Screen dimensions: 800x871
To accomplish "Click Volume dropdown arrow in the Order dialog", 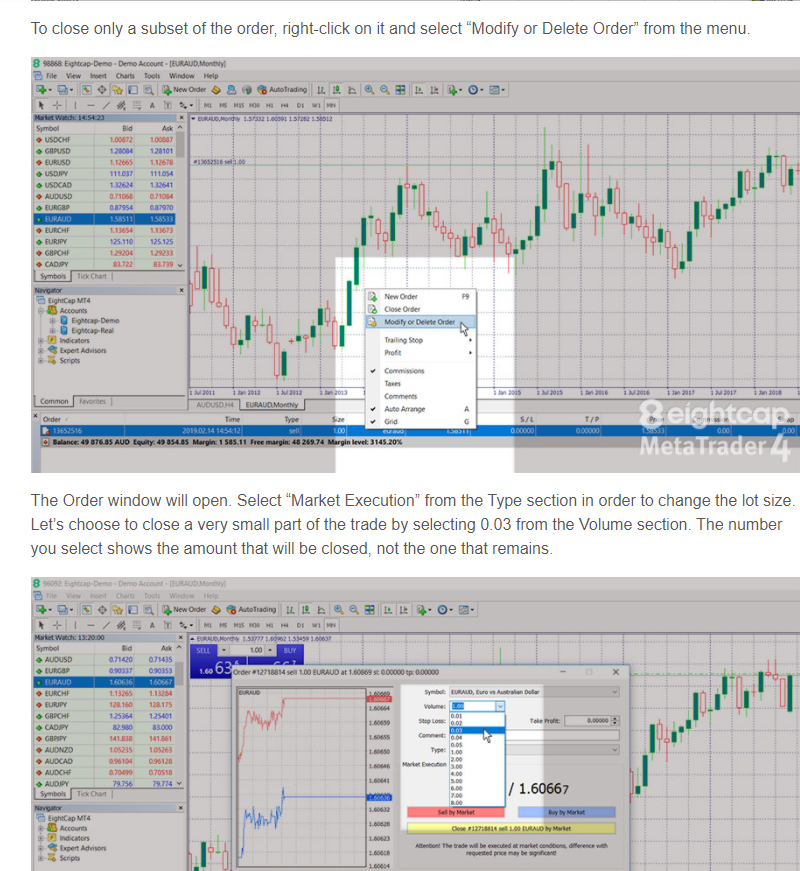I will point(500,706).
